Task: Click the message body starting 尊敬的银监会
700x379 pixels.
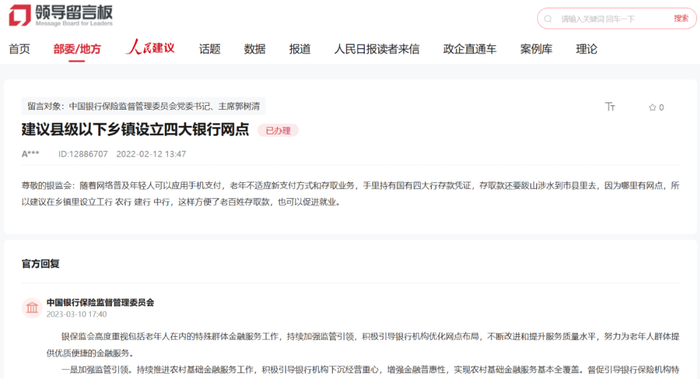Action: (350, 194)
